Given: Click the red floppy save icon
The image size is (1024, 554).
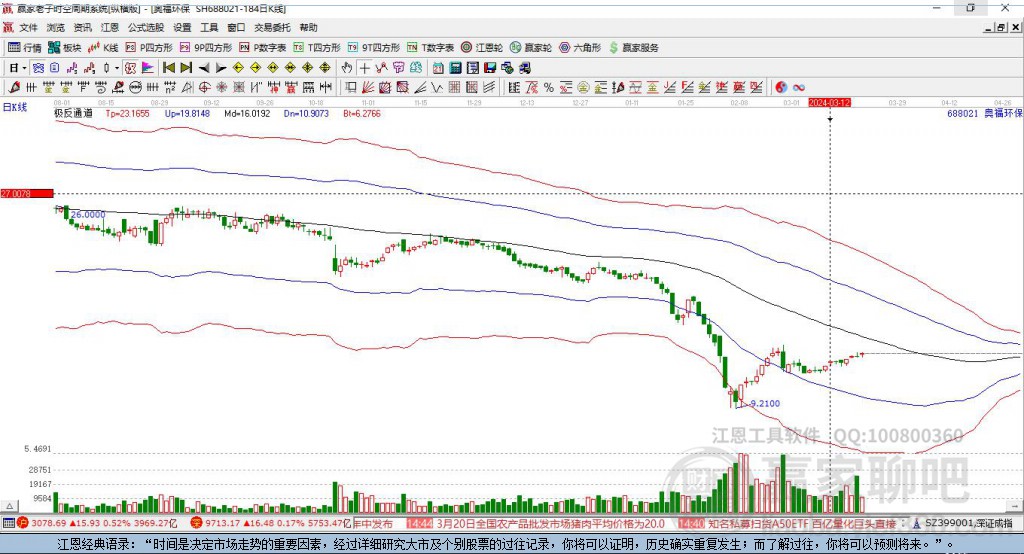Looking at the screenshot, I should click(x=490, y=68).
